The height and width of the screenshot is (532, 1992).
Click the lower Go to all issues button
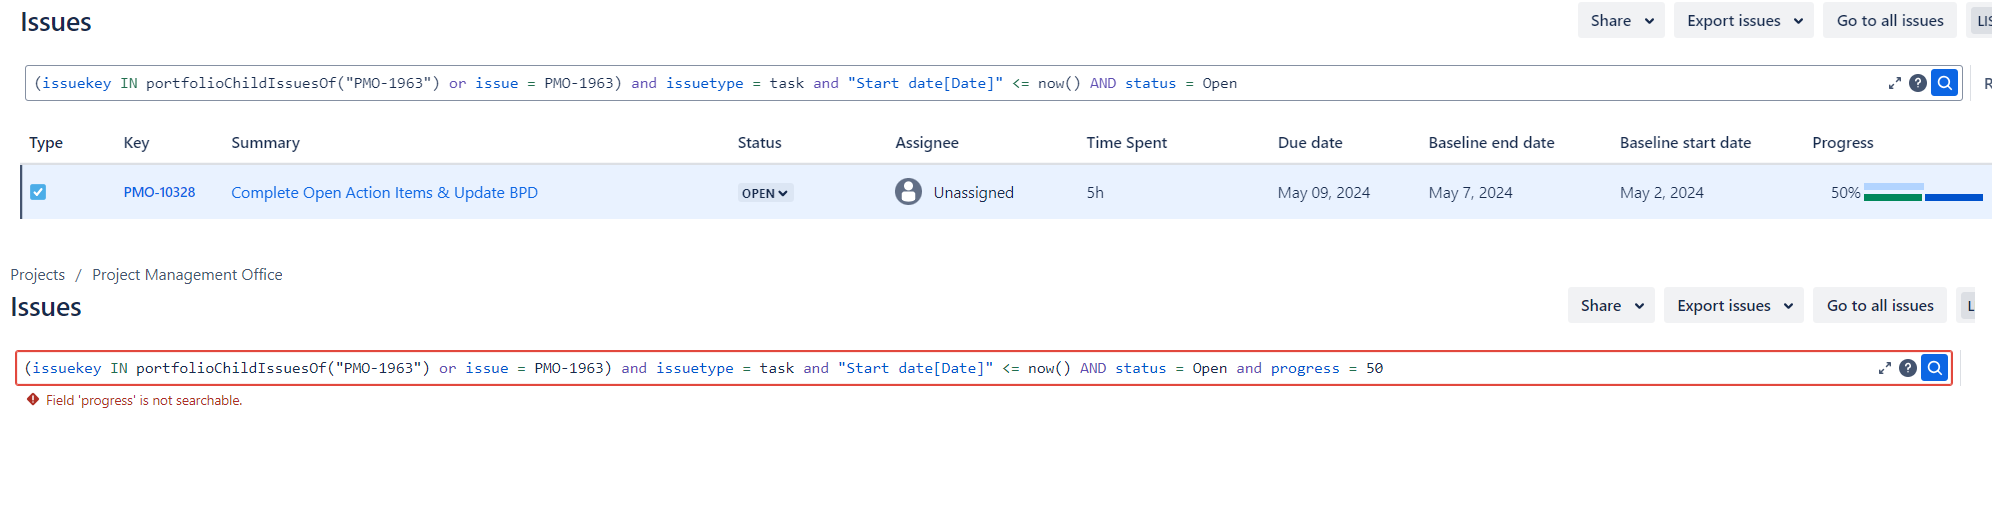coord(1880,305)
